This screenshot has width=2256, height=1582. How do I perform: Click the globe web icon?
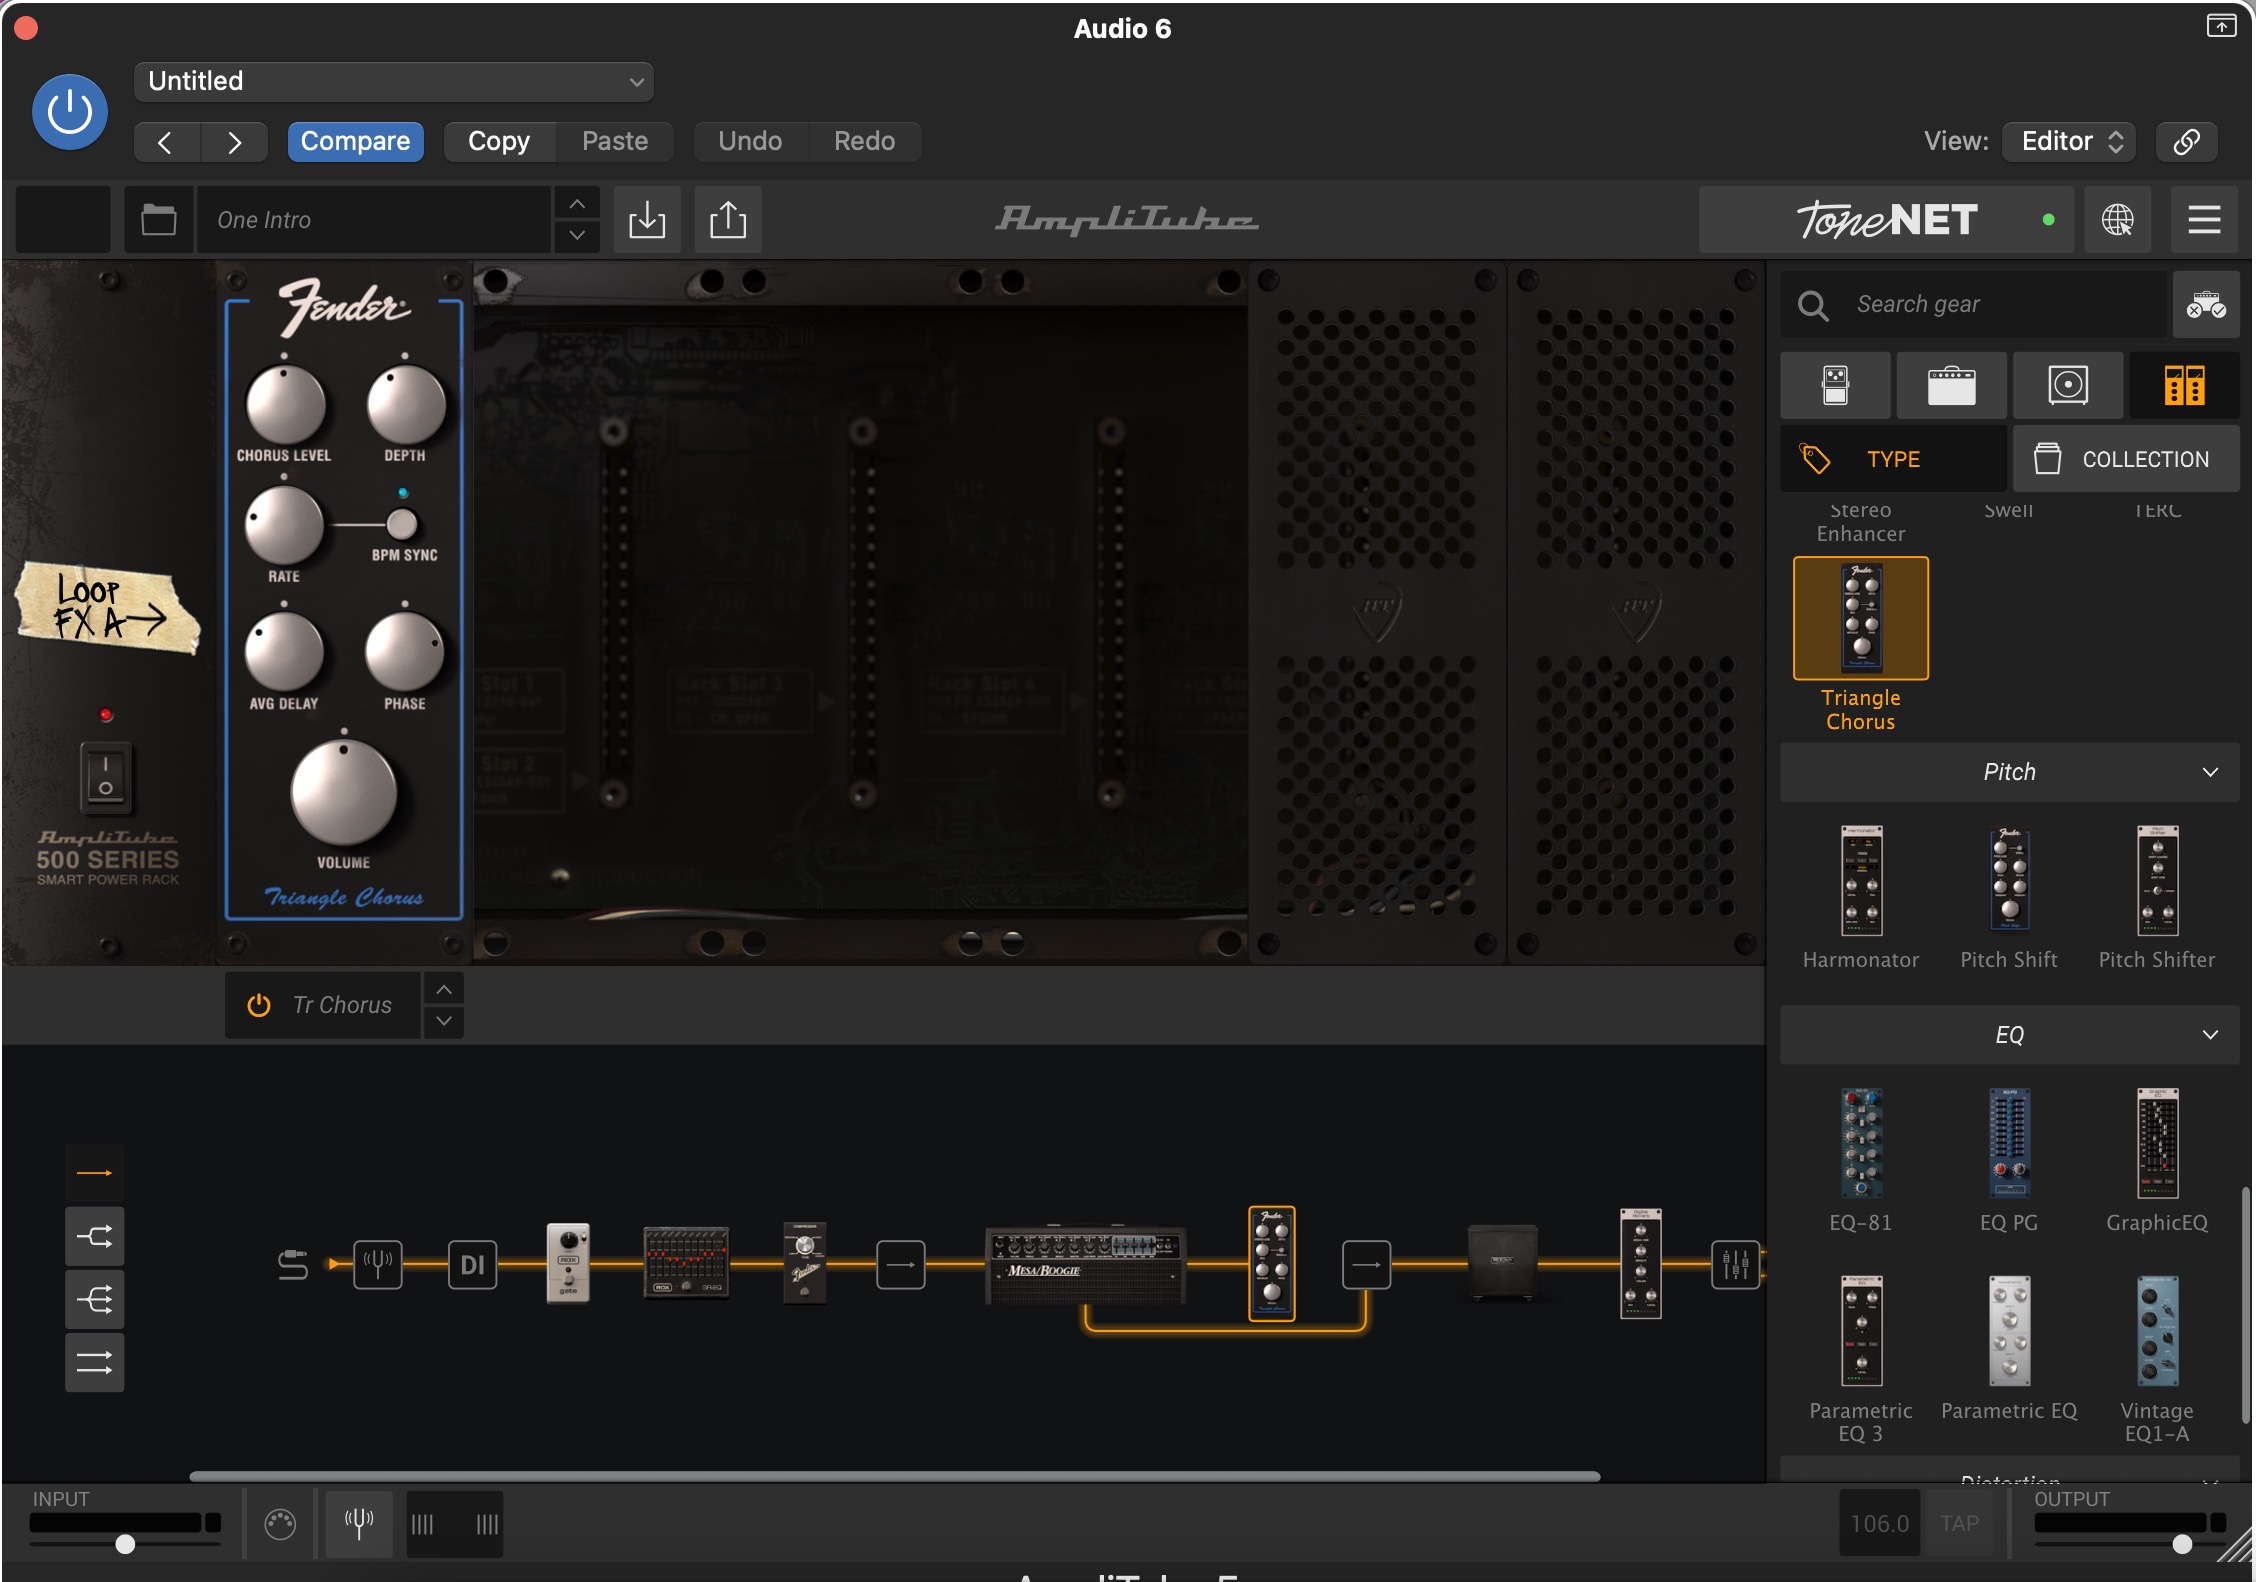(2117, 219)
